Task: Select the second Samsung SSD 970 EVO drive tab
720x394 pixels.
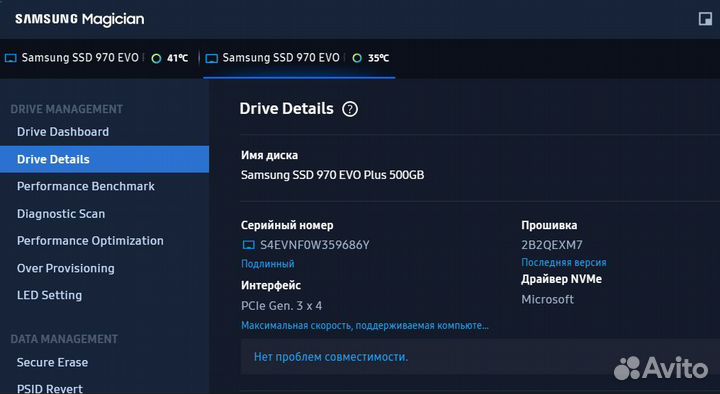Action: pos(298,58)
